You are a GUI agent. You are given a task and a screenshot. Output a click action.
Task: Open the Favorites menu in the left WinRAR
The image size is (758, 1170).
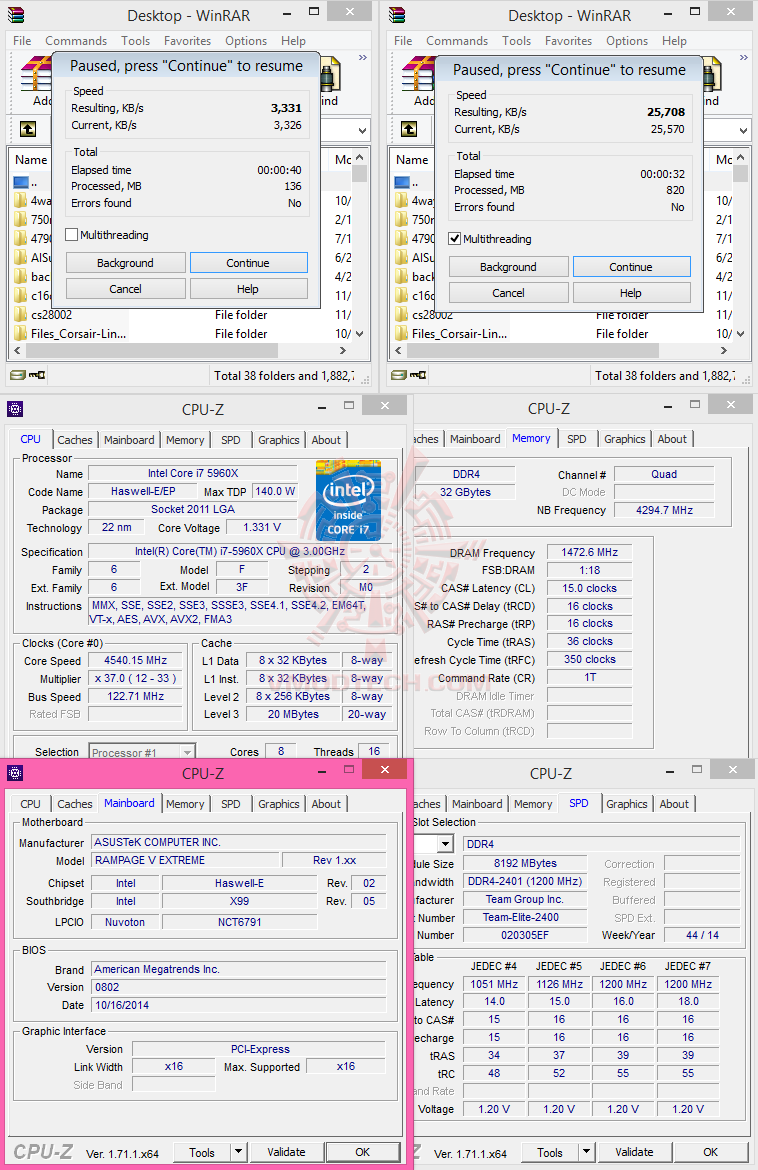pos(187,41)
